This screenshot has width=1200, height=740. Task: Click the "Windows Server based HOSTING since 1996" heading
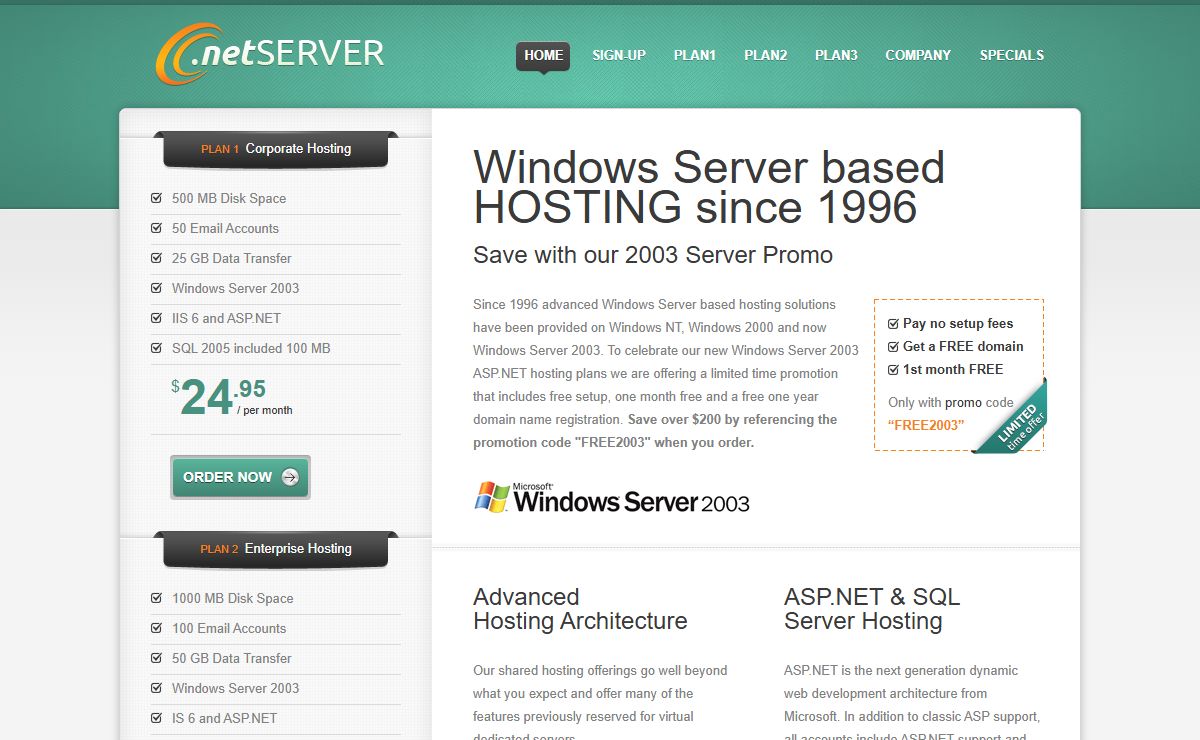pyautogui.click(x=709, y=187)
